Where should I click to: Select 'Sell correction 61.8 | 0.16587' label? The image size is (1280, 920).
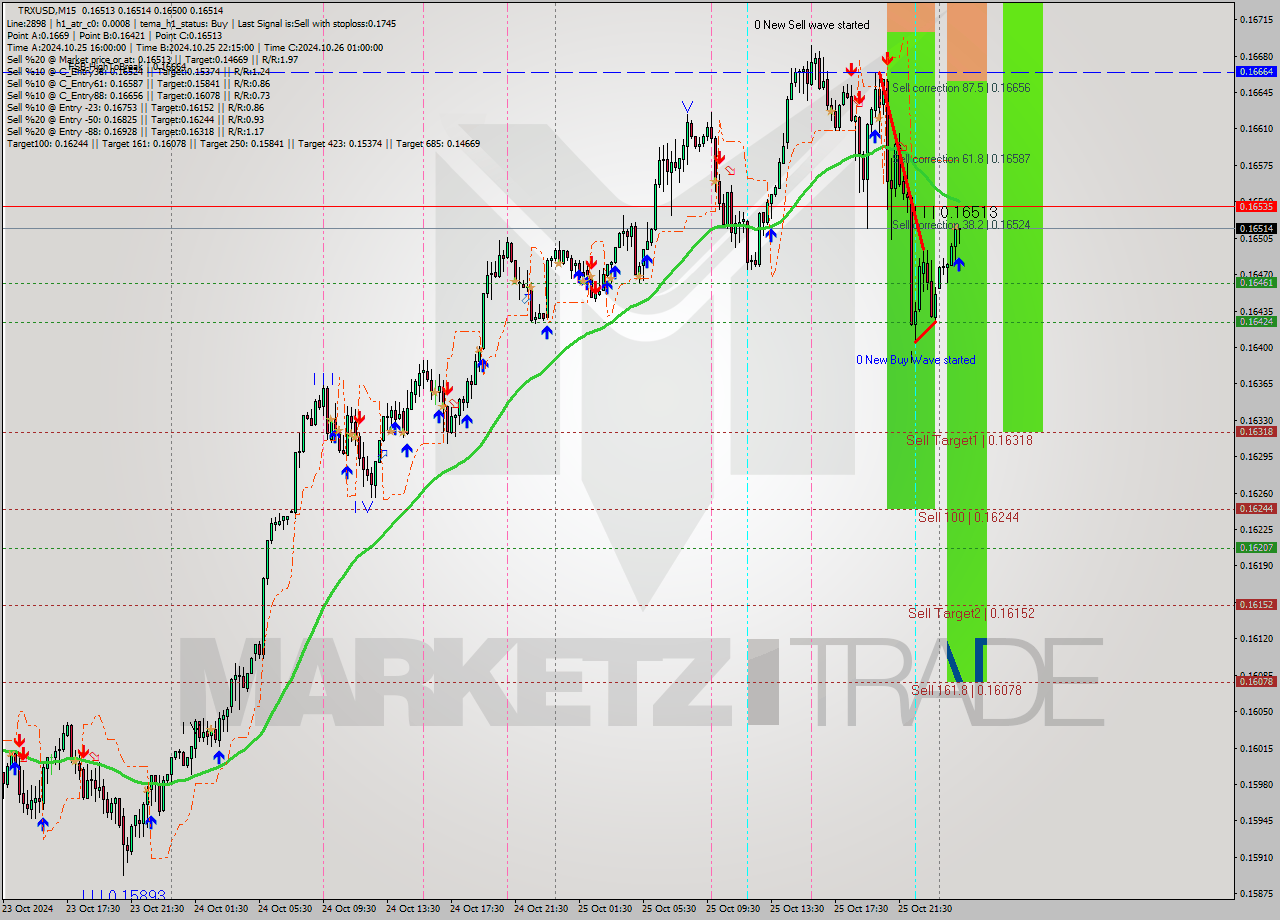(x=961, y=159)
